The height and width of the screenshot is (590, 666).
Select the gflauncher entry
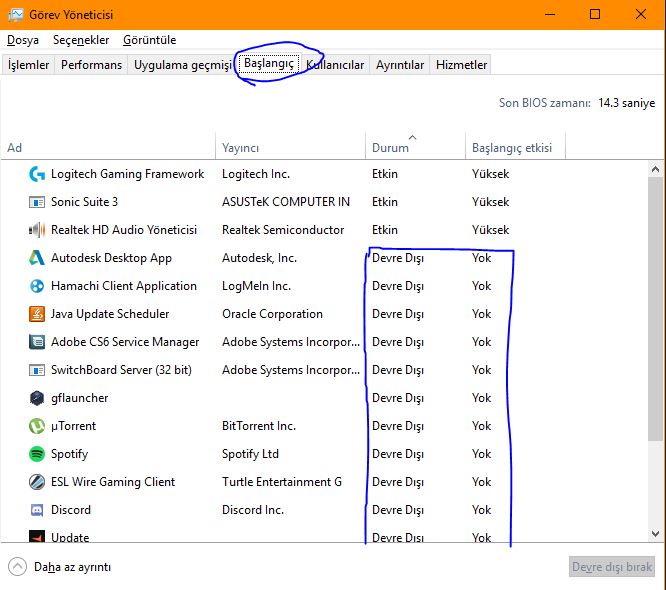(79, 398)
